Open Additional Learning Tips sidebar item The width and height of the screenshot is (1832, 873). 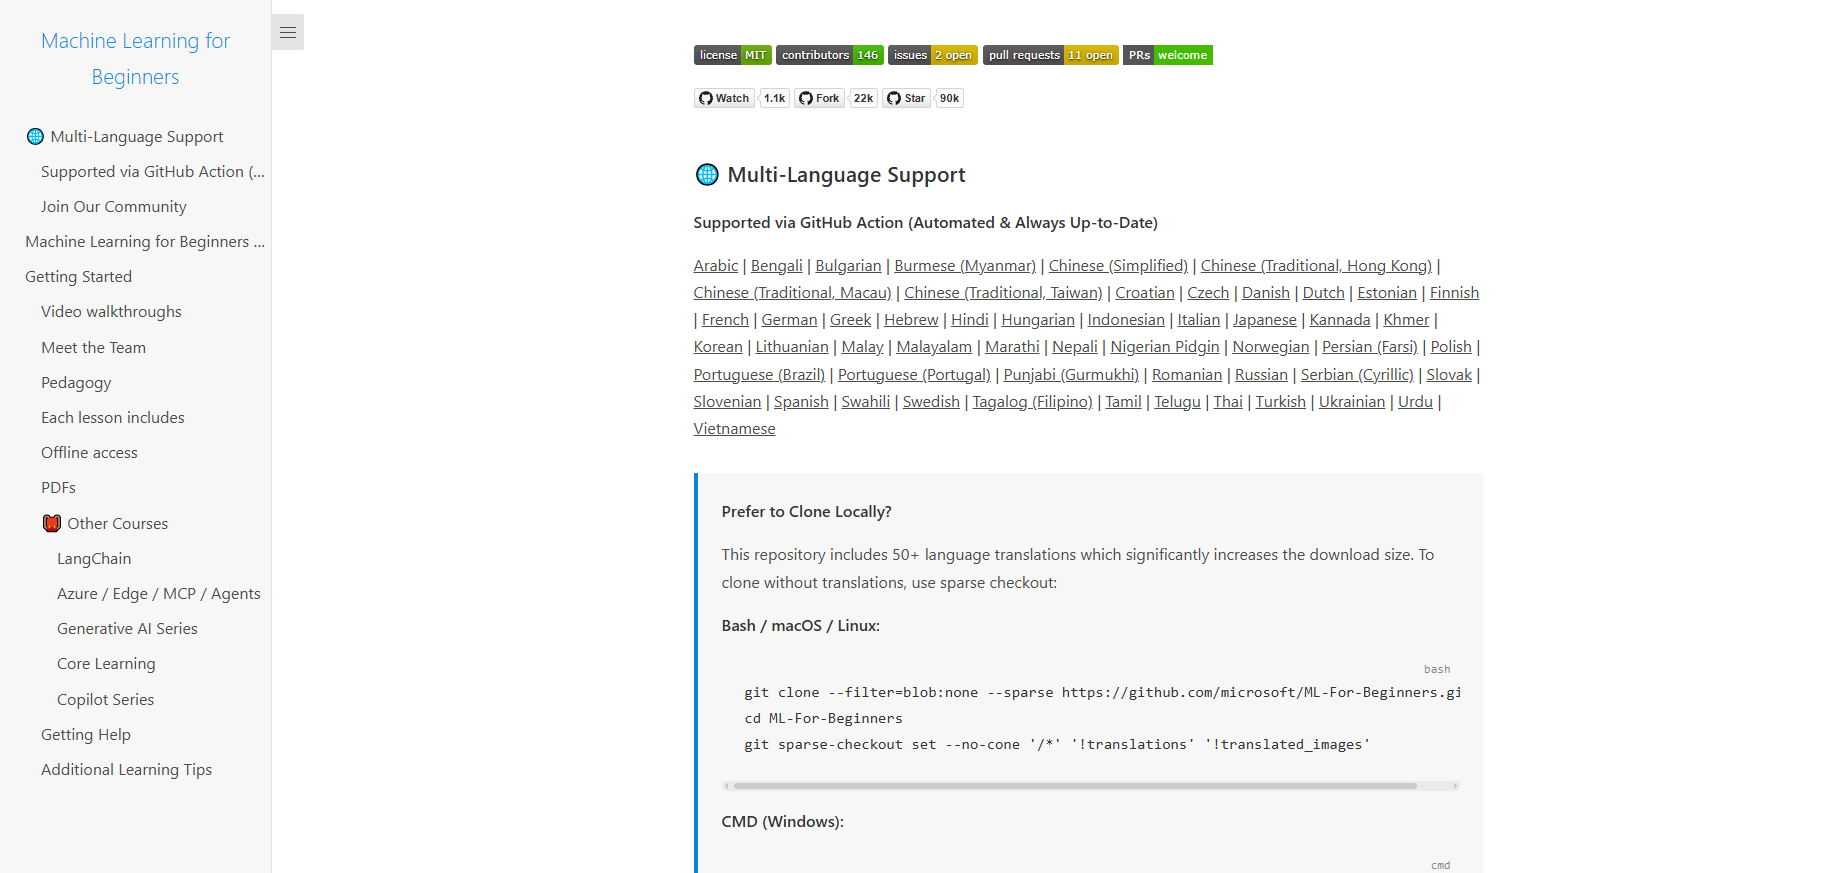coord(127,770)
